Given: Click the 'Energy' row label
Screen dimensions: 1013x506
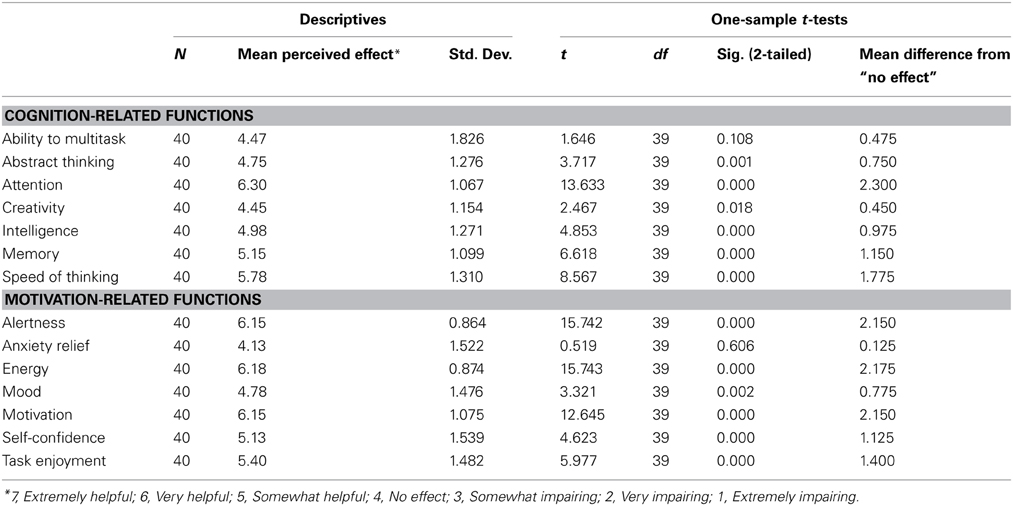Looking at the screenshot, I should [x=25, y=368].
